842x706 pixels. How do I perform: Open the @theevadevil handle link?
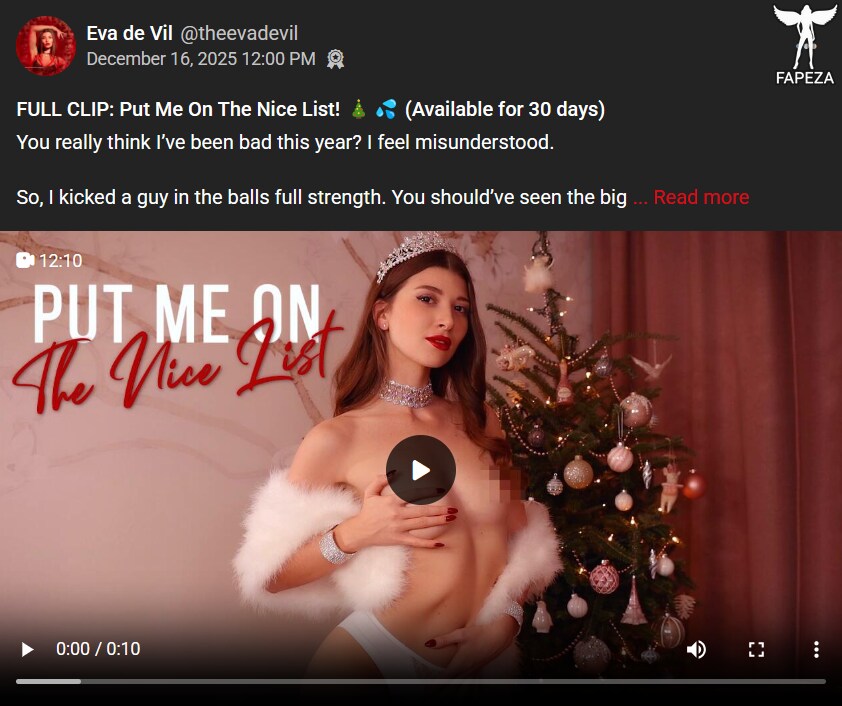pos(238,33)
